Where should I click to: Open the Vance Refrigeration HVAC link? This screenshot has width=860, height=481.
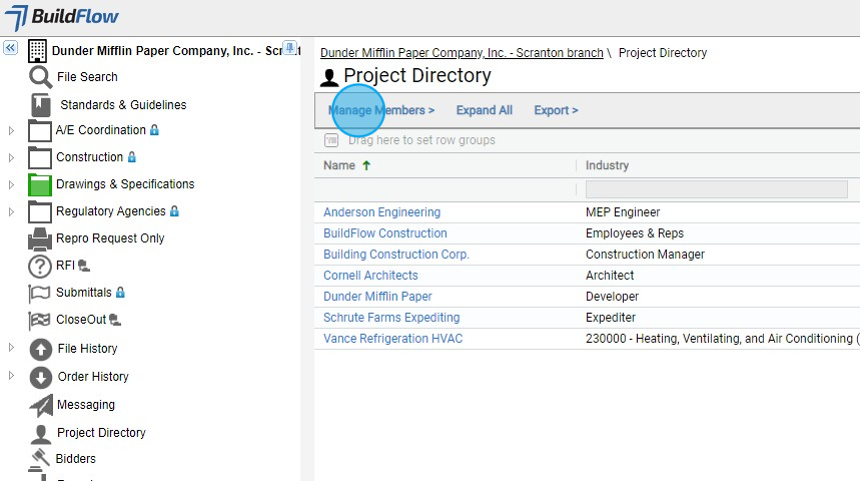click(x=393, y=339)
